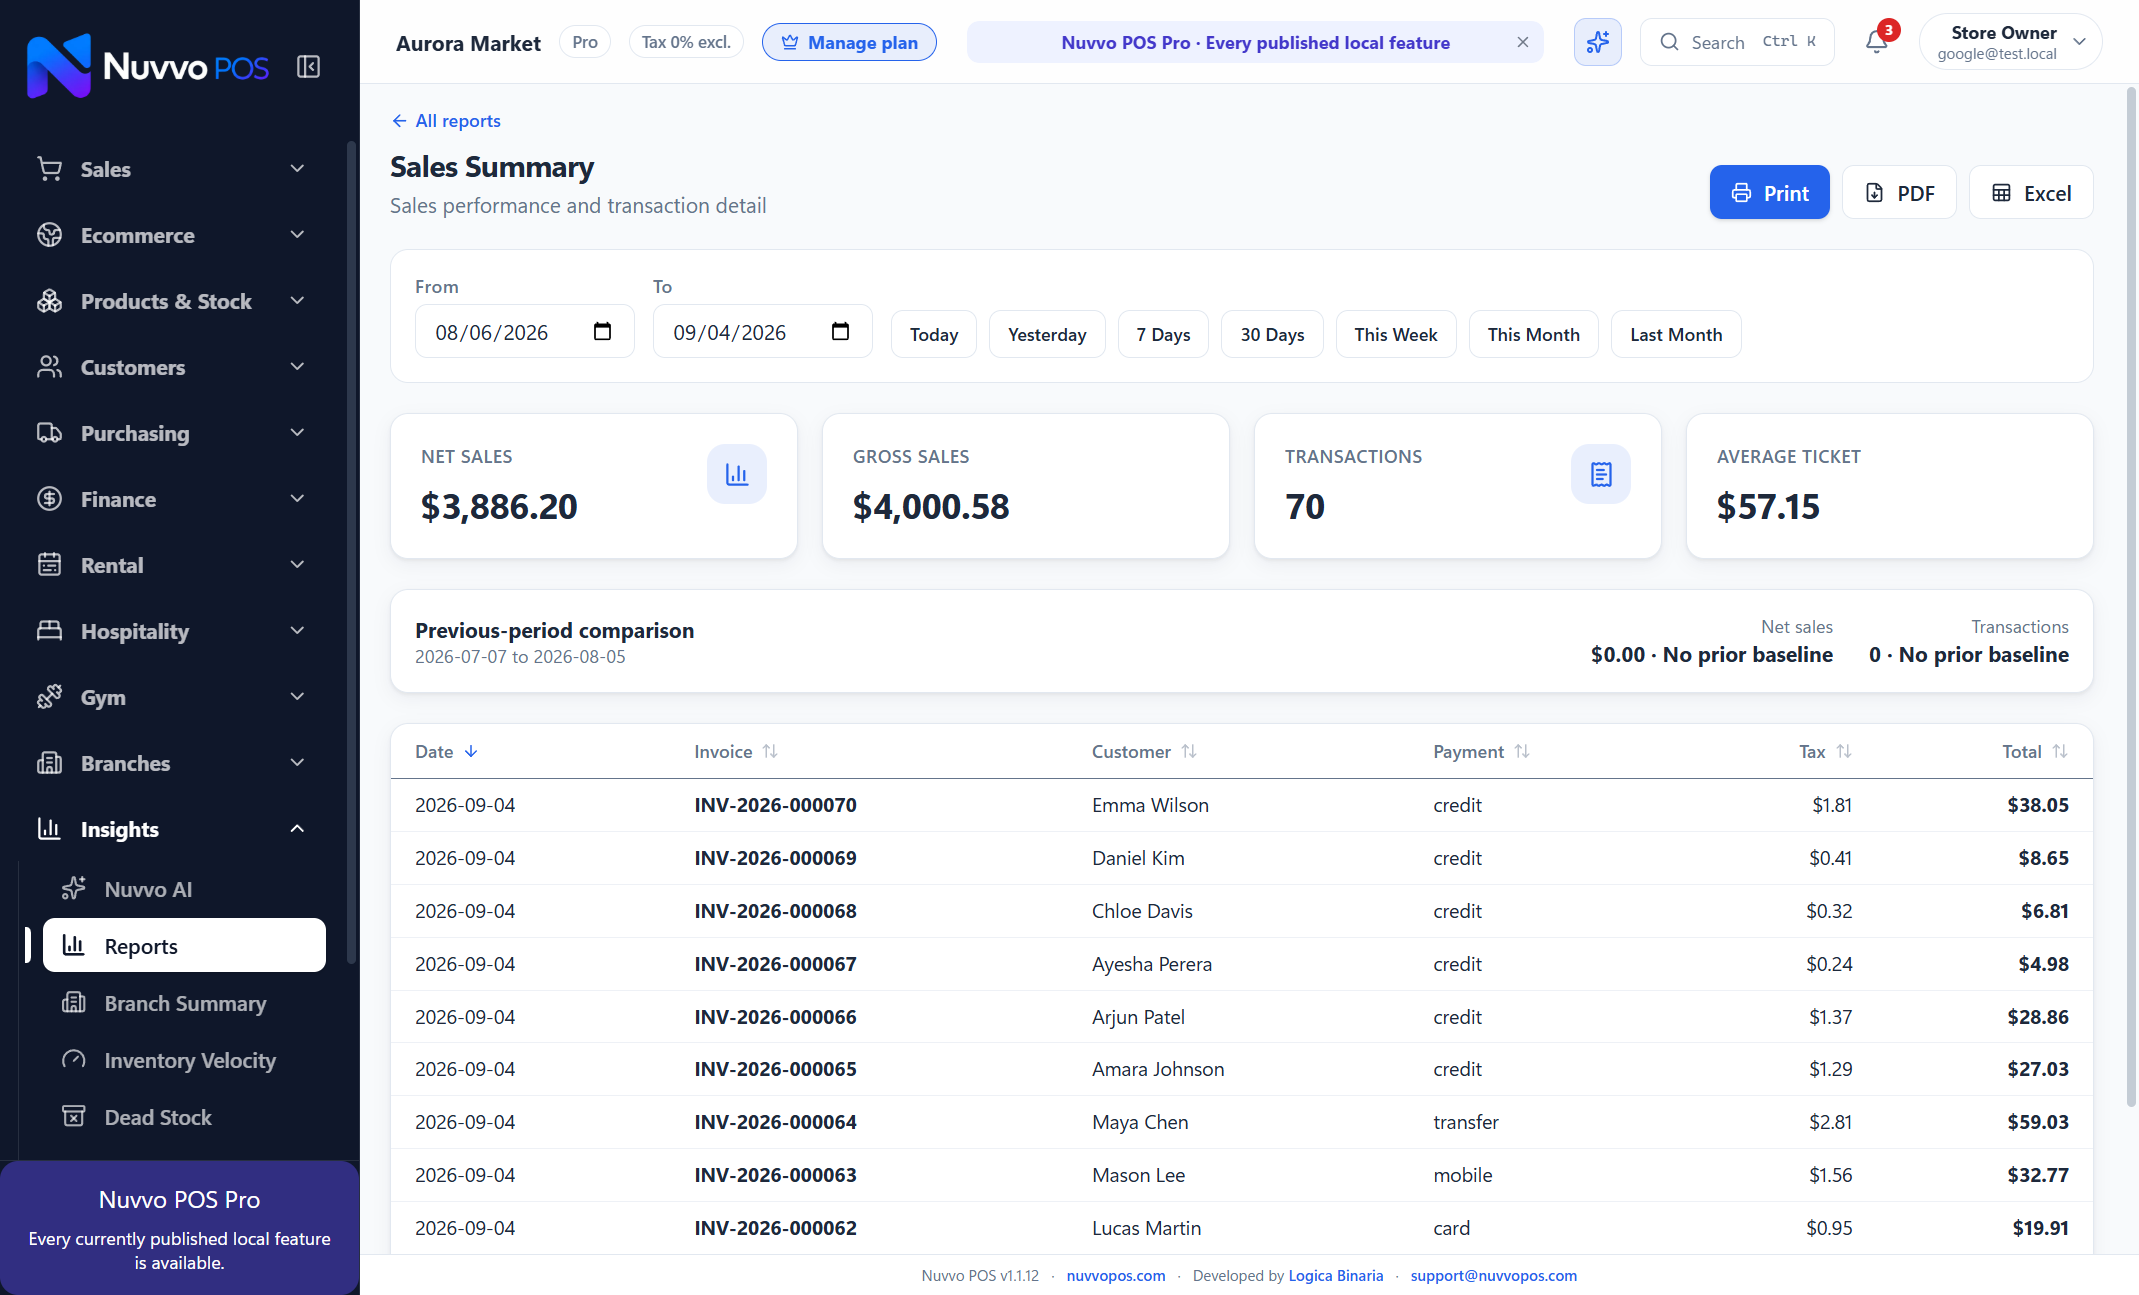Click the Transactions receipt icon
Viewport: 2139px width, 1295px height.
click(x=1601, y=474)
